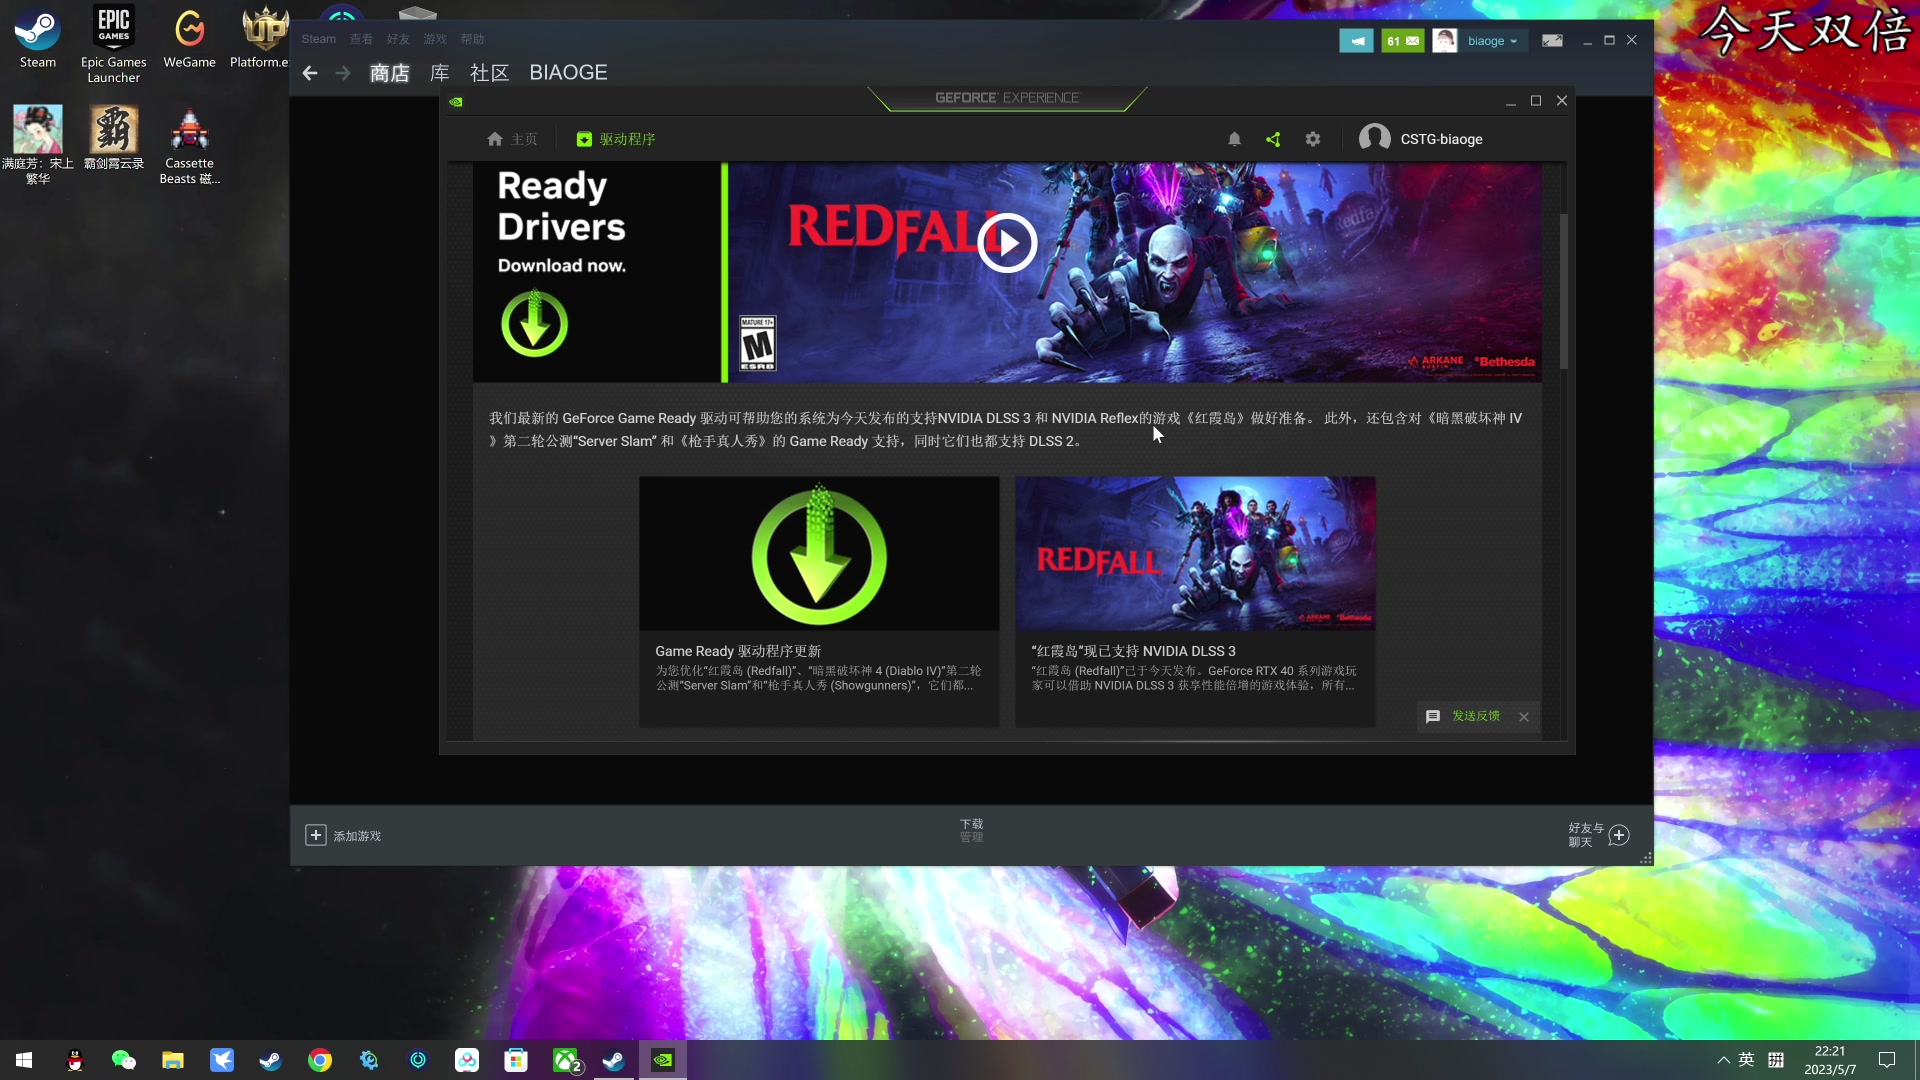Select the Epic Games Launcher desktop icon
Image resolution: width=1920 pixels, height=1080 pixels.
click(x=114, y=45)
